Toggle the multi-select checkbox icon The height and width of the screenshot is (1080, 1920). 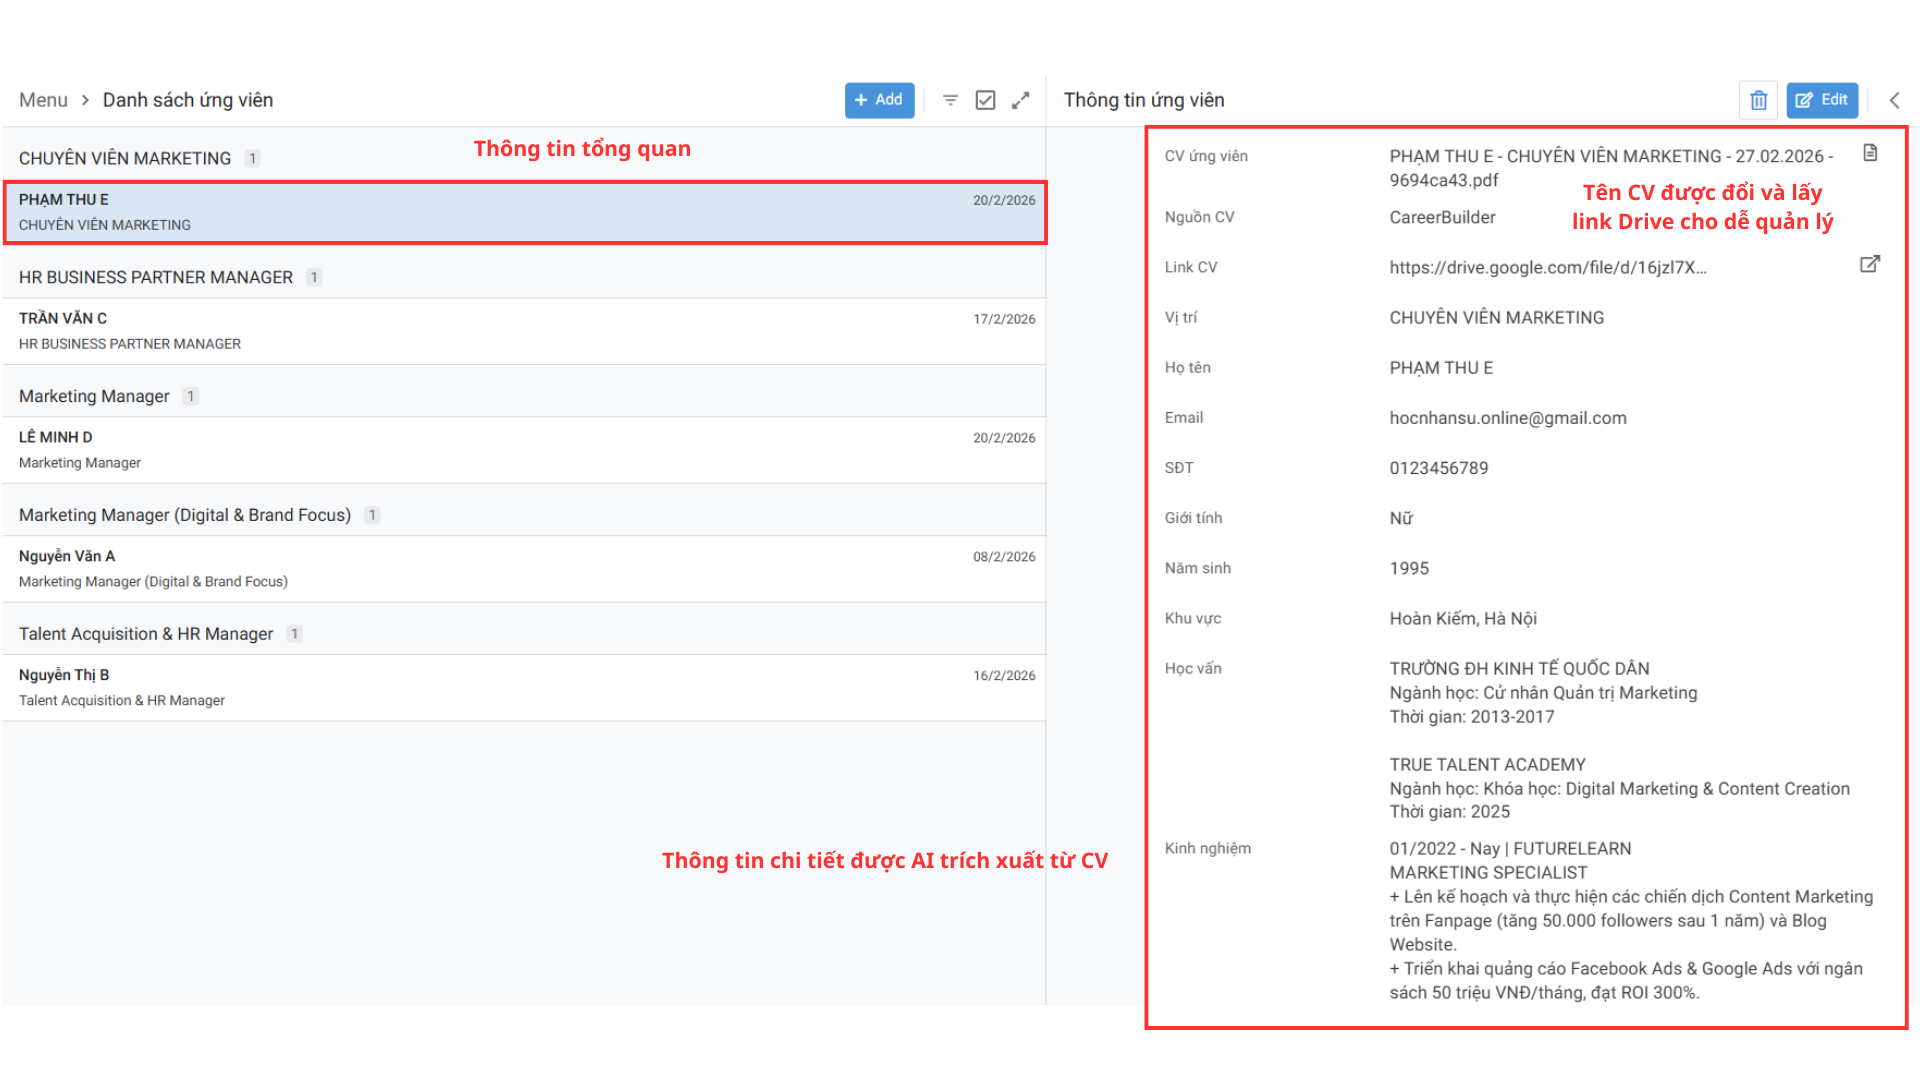(985, 100)
